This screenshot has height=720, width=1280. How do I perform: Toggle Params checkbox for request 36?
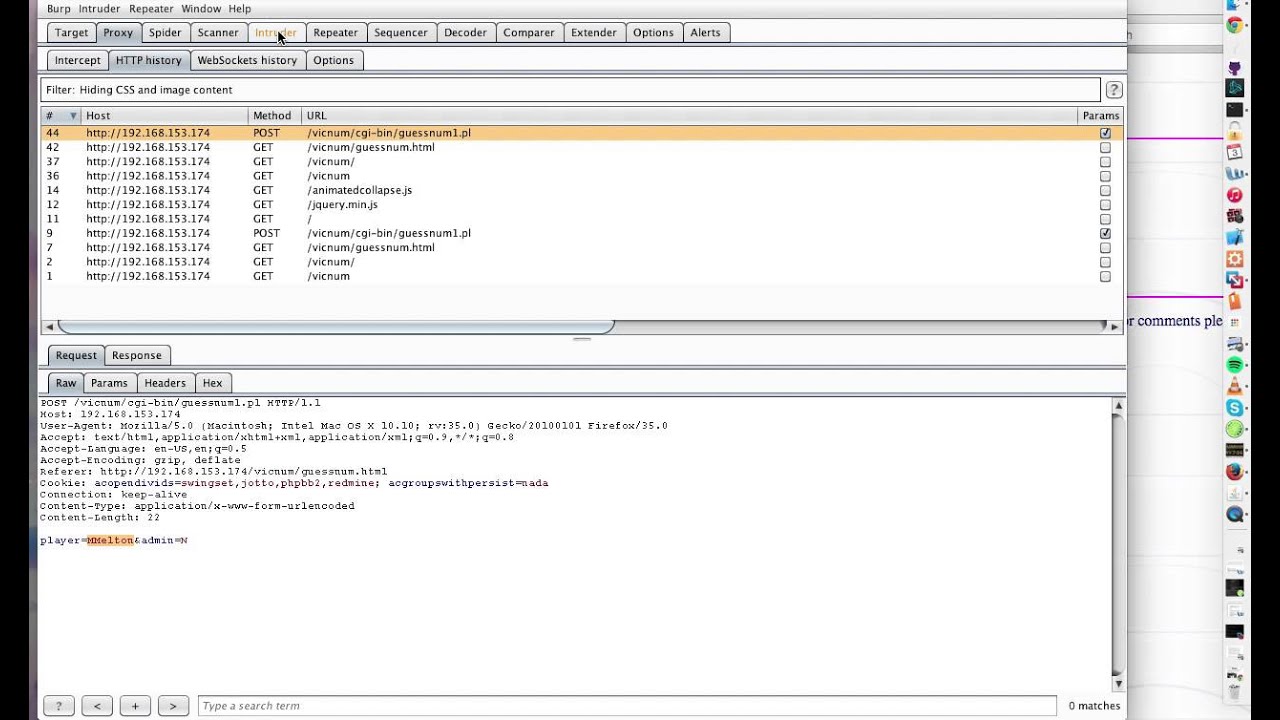[1105, 176]
